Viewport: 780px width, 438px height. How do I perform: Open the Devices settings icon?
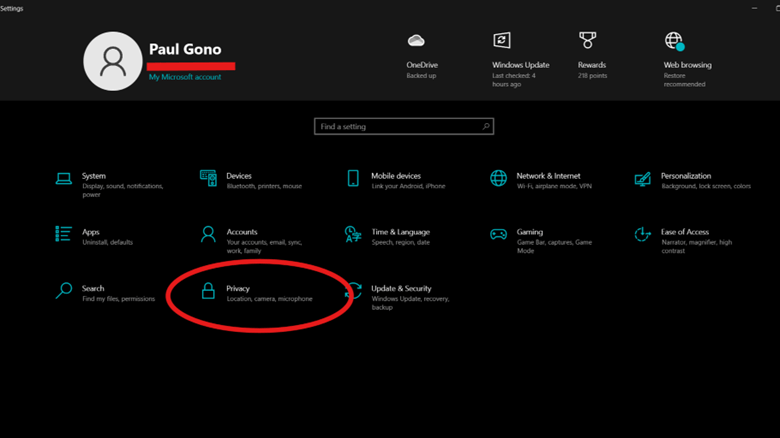coord(208,179)
